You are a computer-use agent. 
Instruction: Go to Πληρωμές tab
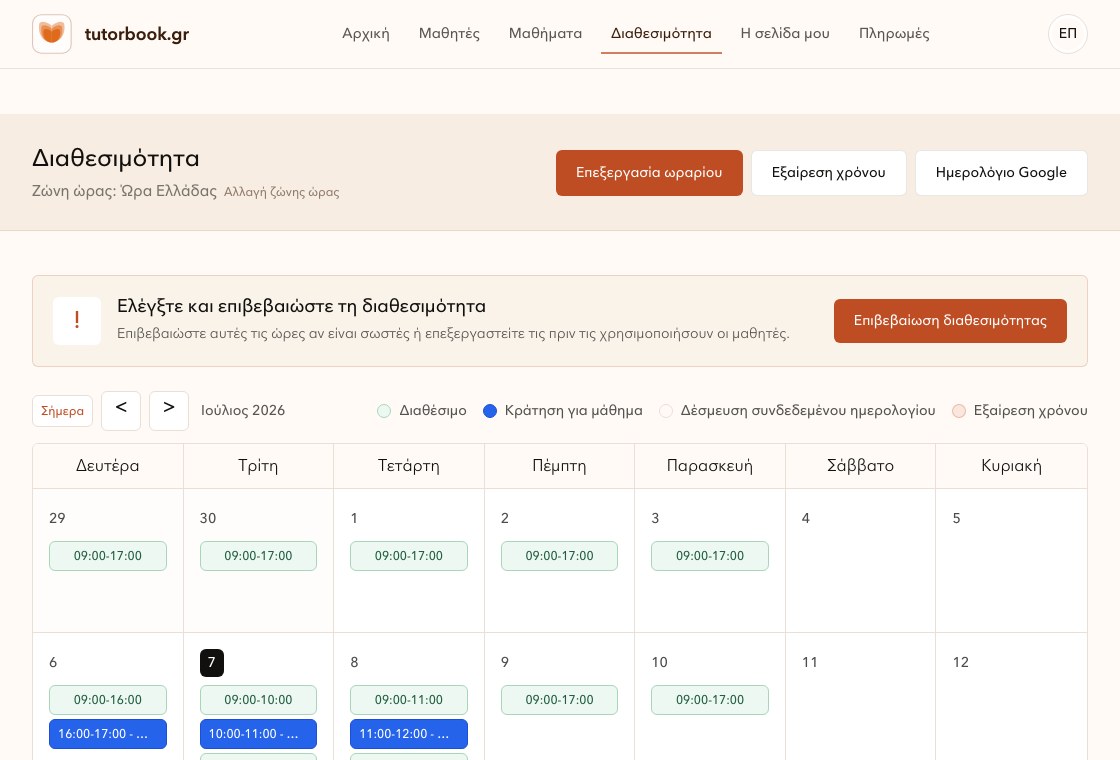click(x=894, y=34)
